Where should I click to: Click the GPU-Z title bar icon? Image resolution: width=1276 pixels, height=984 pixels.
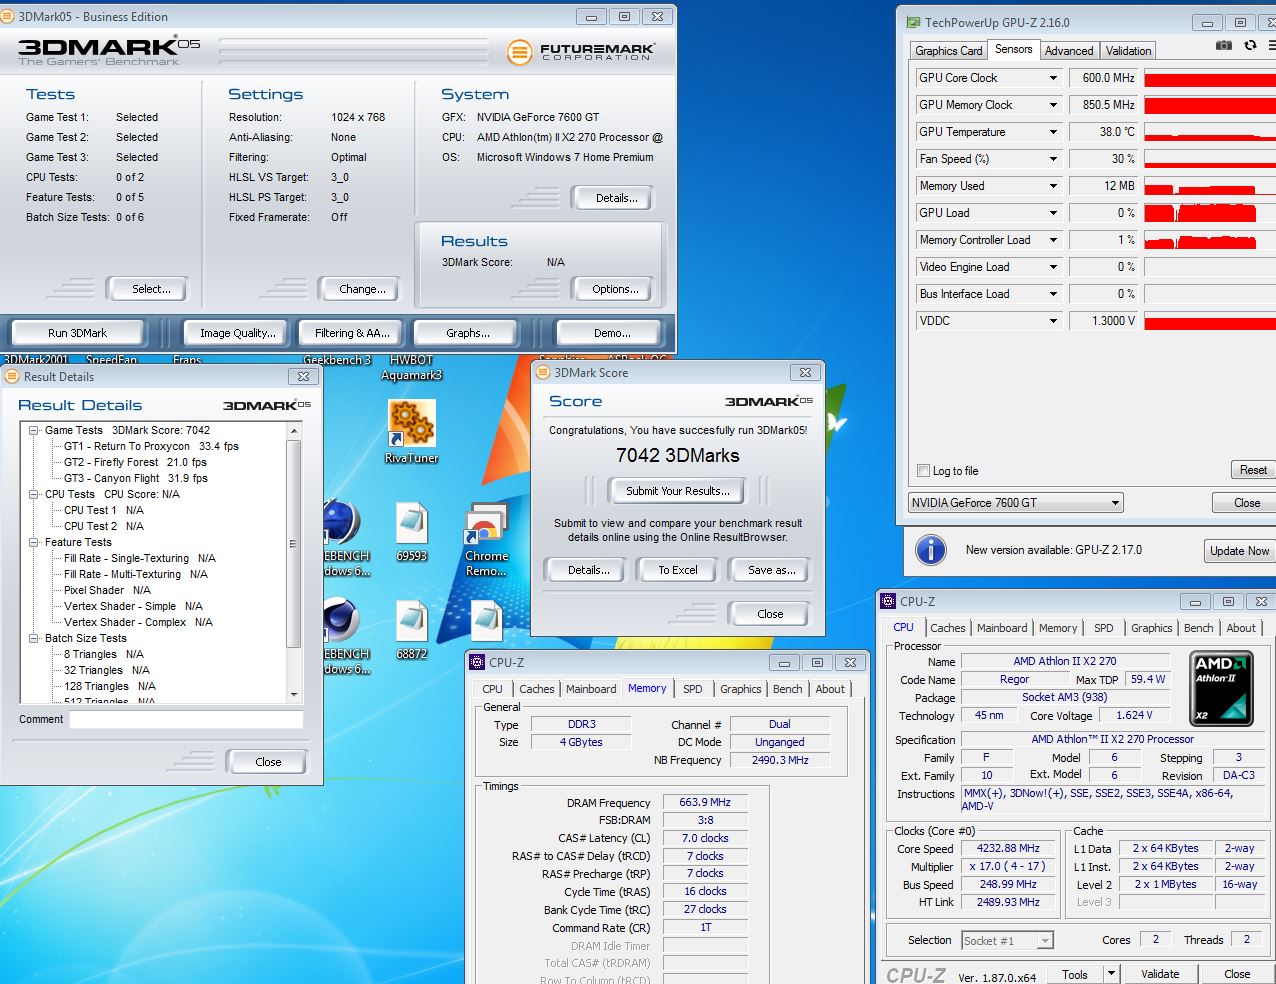[912, 22]
